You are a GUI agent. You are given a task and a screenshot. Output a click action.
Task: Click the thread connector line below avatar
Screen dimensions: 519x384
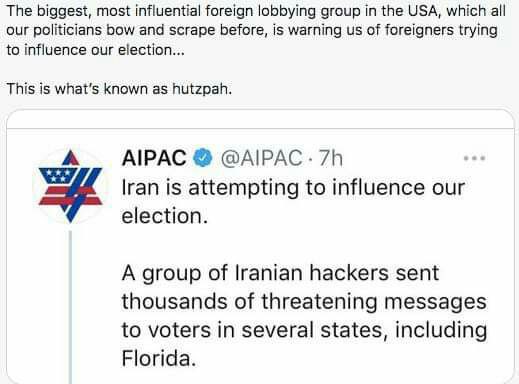[70, 307]
